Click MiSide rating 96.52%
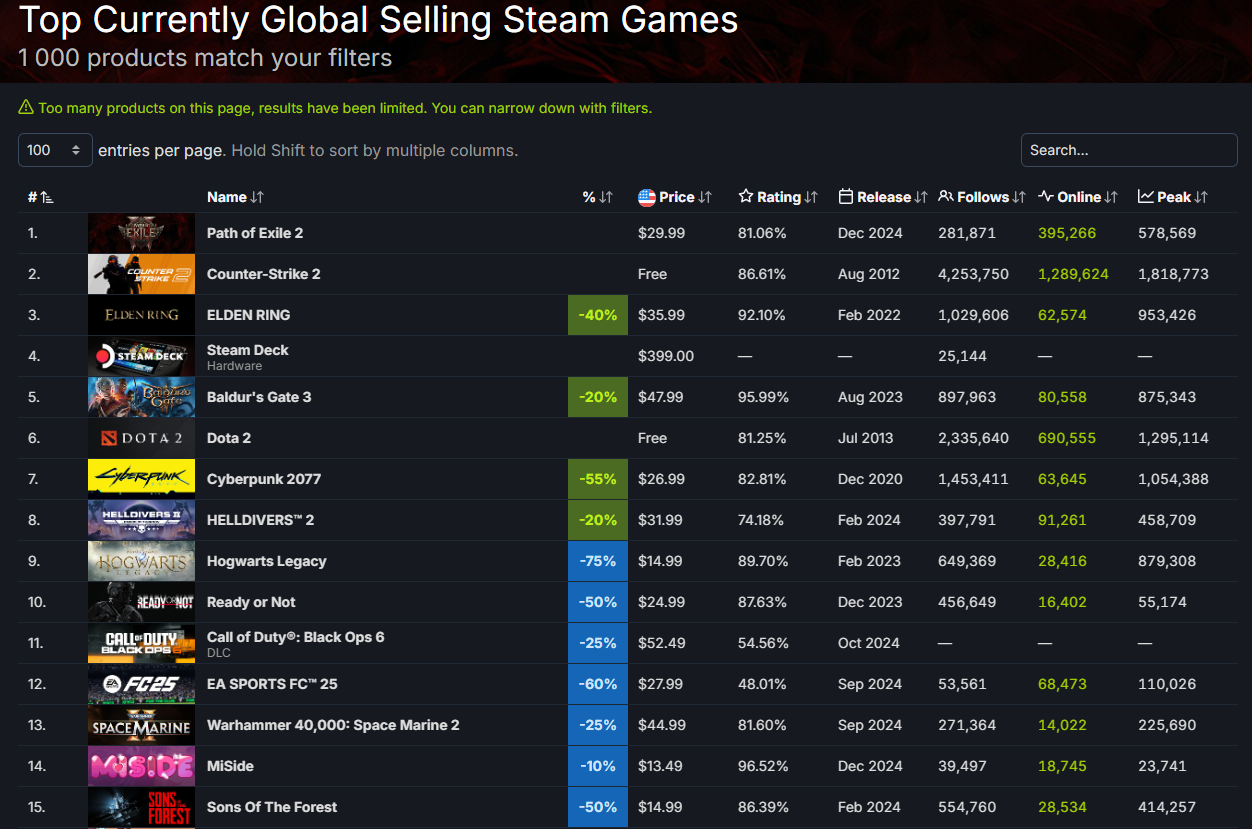 [763, 766]
